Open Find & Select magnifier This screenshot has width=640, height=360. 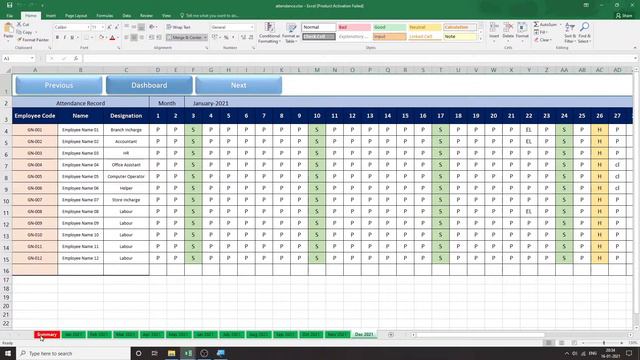584,33
